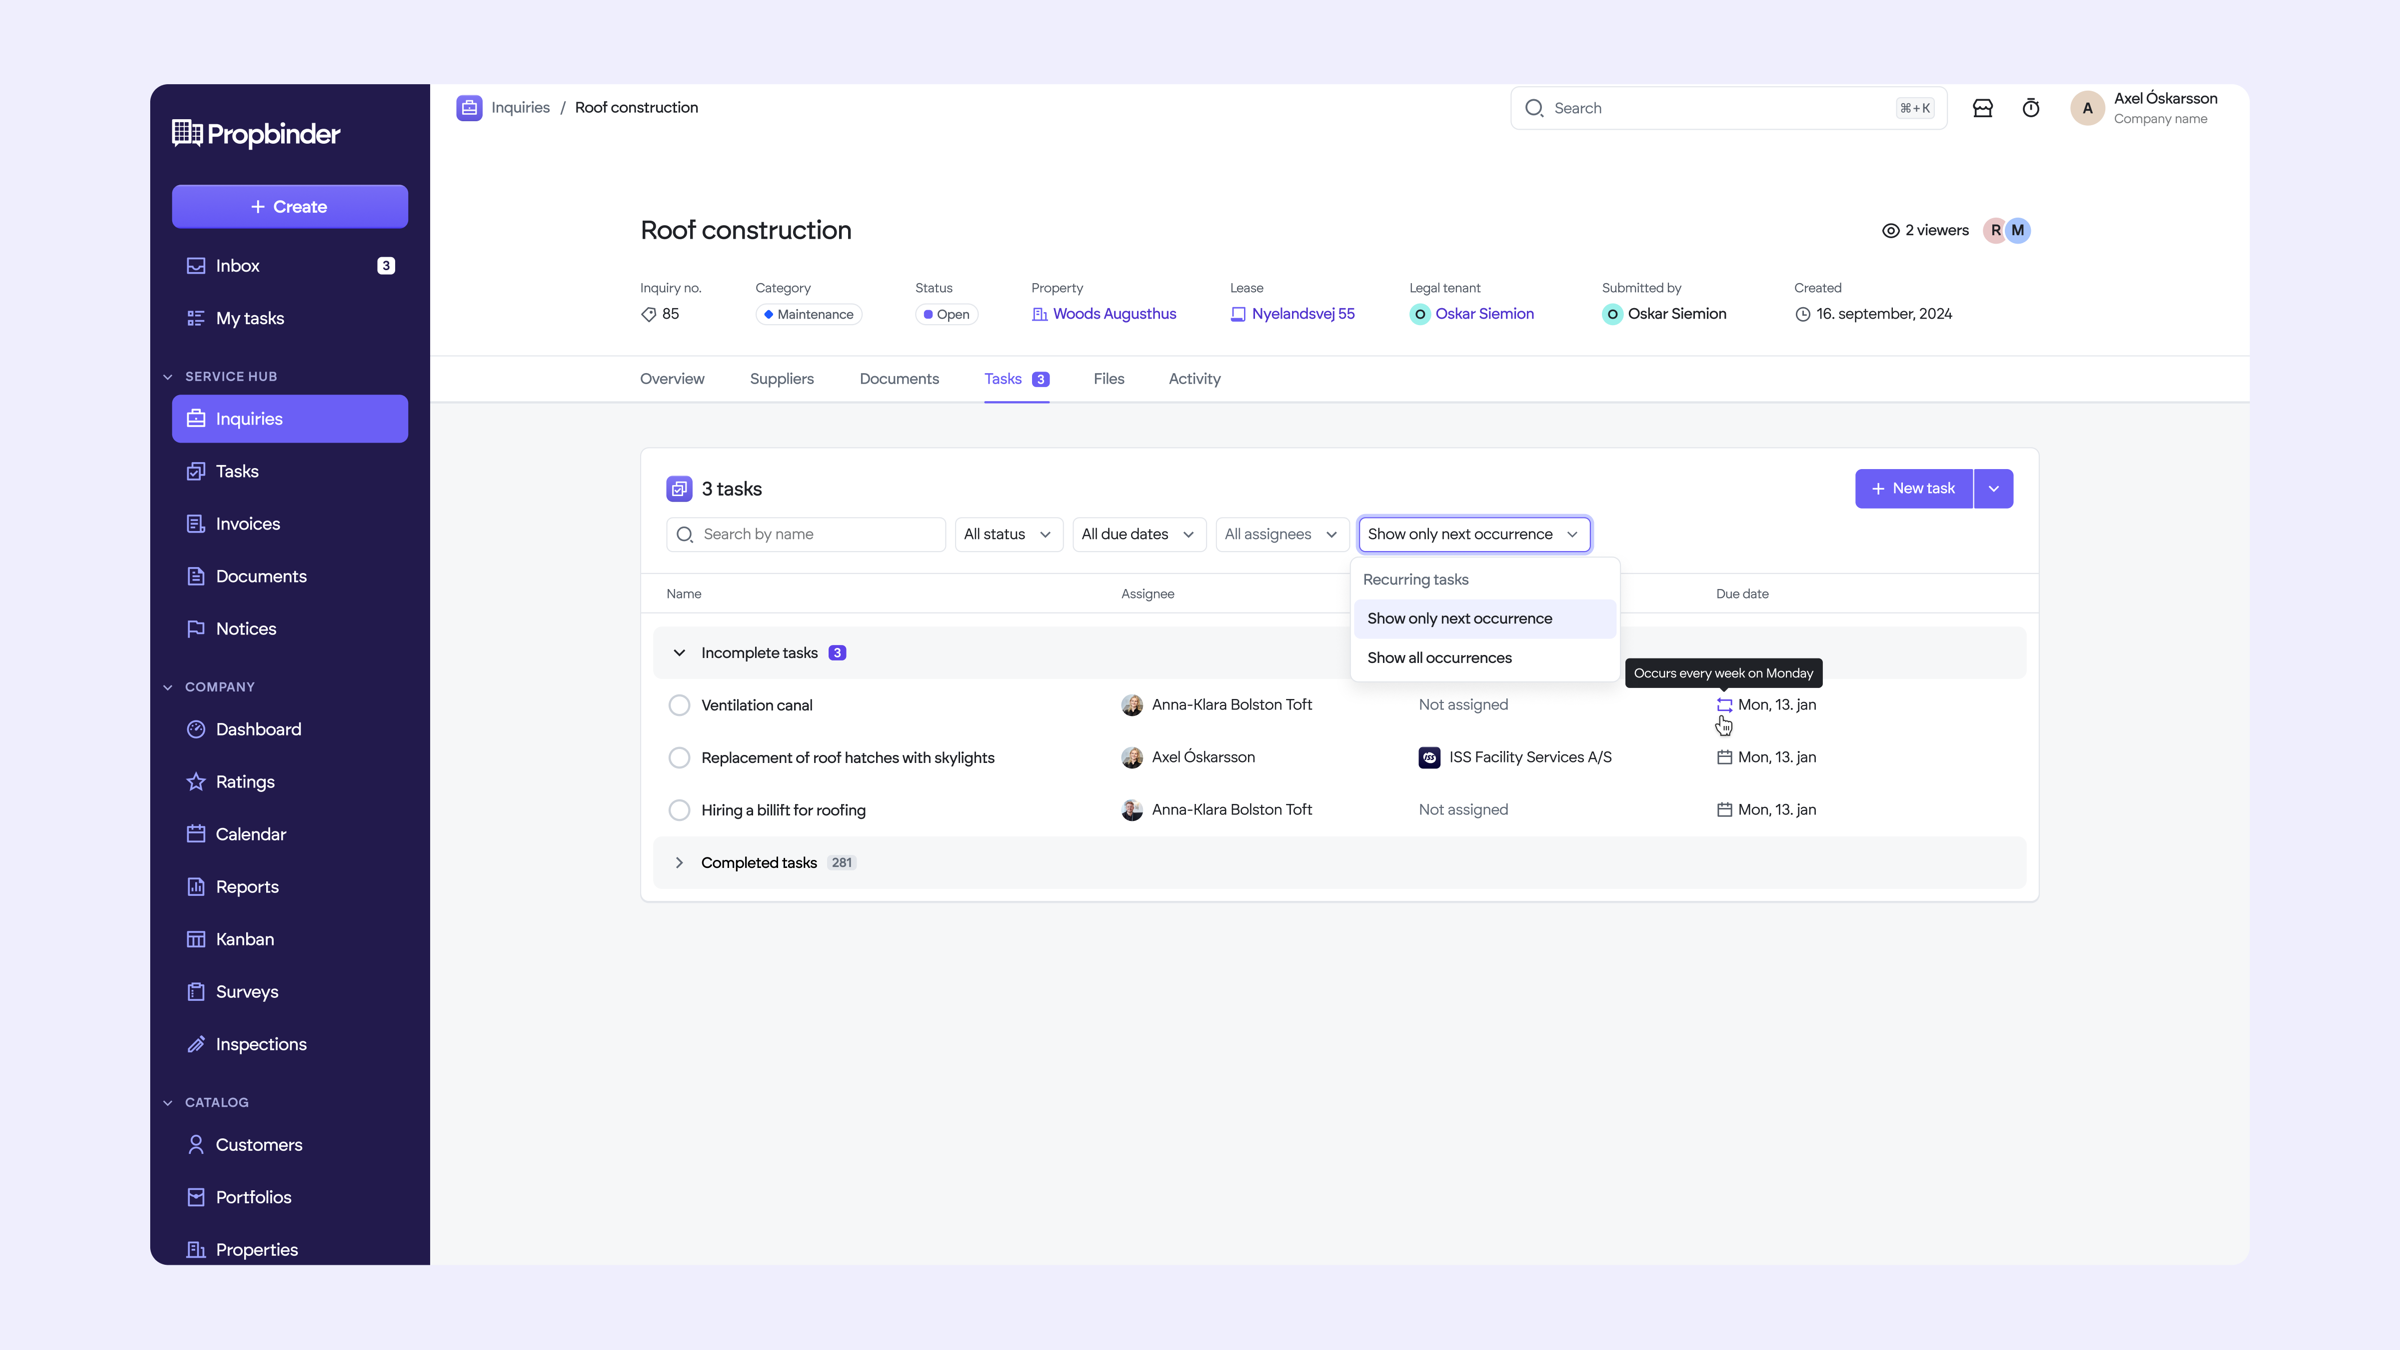Click the inquiry number tag icon
Screen dimensions: 2400x1350
point(648,315)
